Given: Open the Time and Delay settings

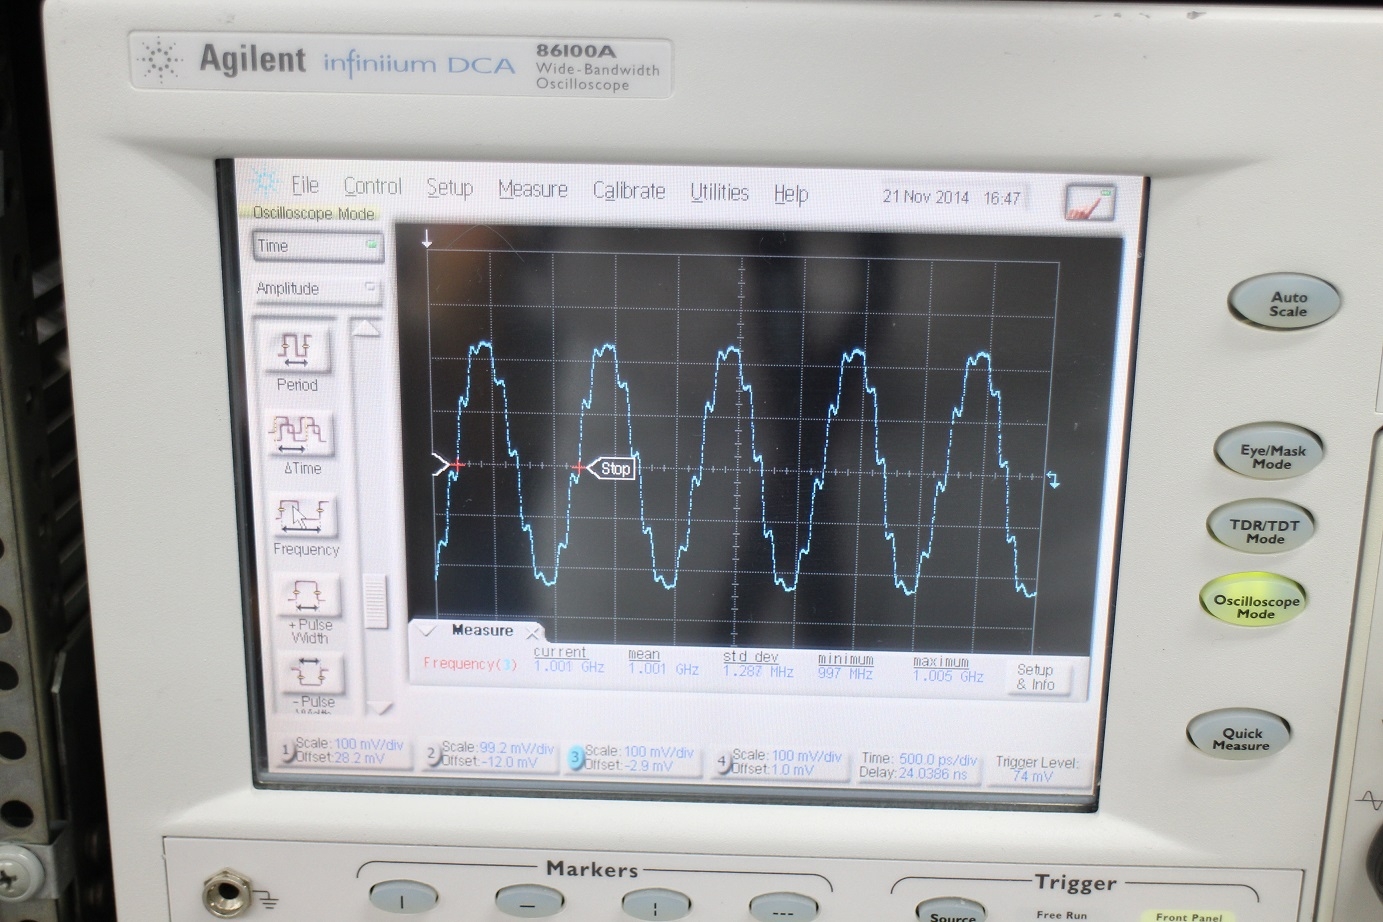Looking at the screenshot, I should 917,766.
